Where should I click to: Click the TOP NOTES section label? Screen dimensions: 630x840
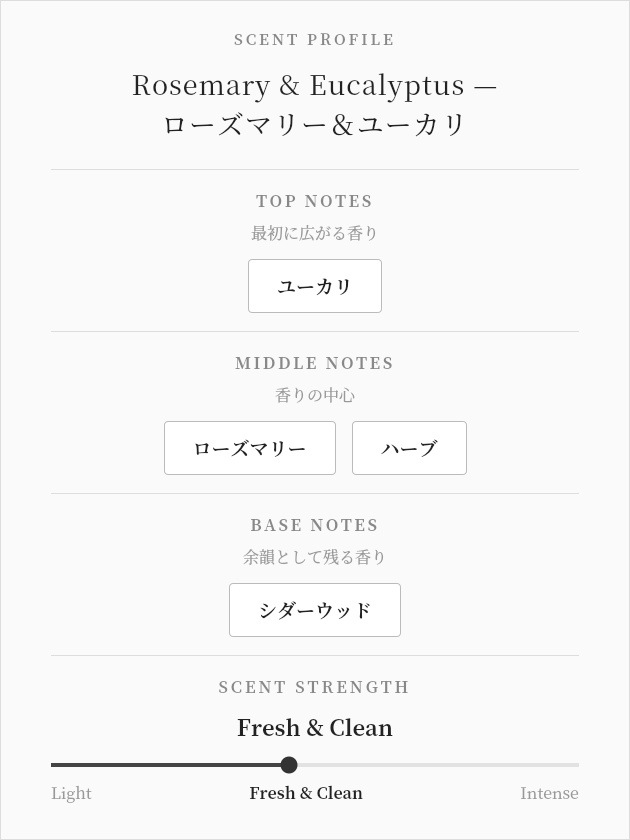[314, 201]
